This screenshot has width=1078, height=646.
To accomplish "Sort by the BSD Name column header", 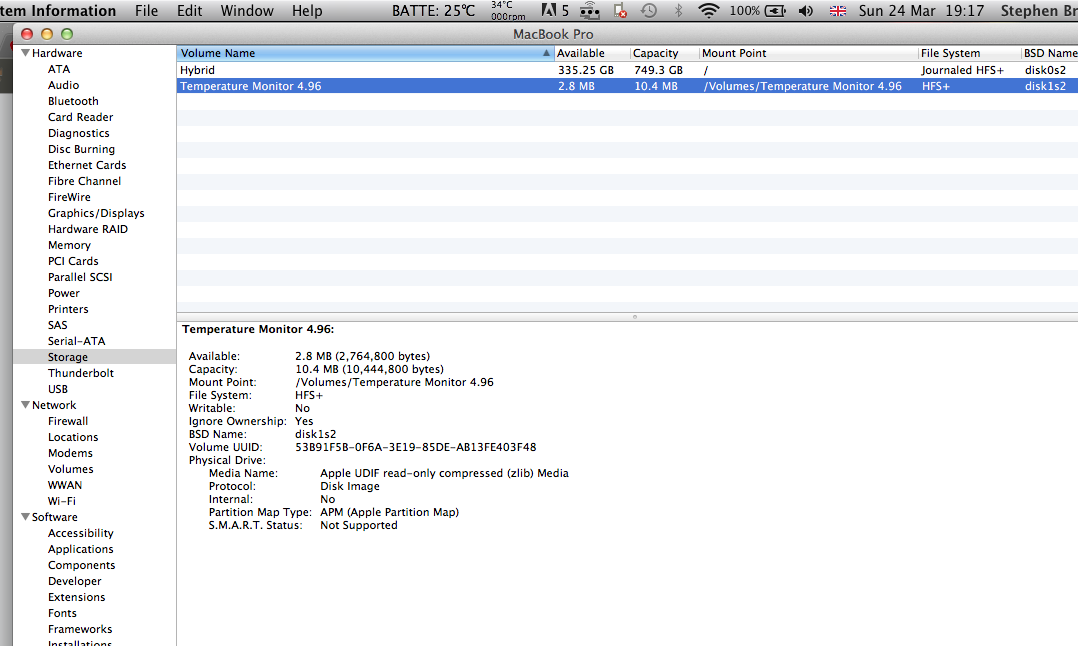I will point(1050,53).
